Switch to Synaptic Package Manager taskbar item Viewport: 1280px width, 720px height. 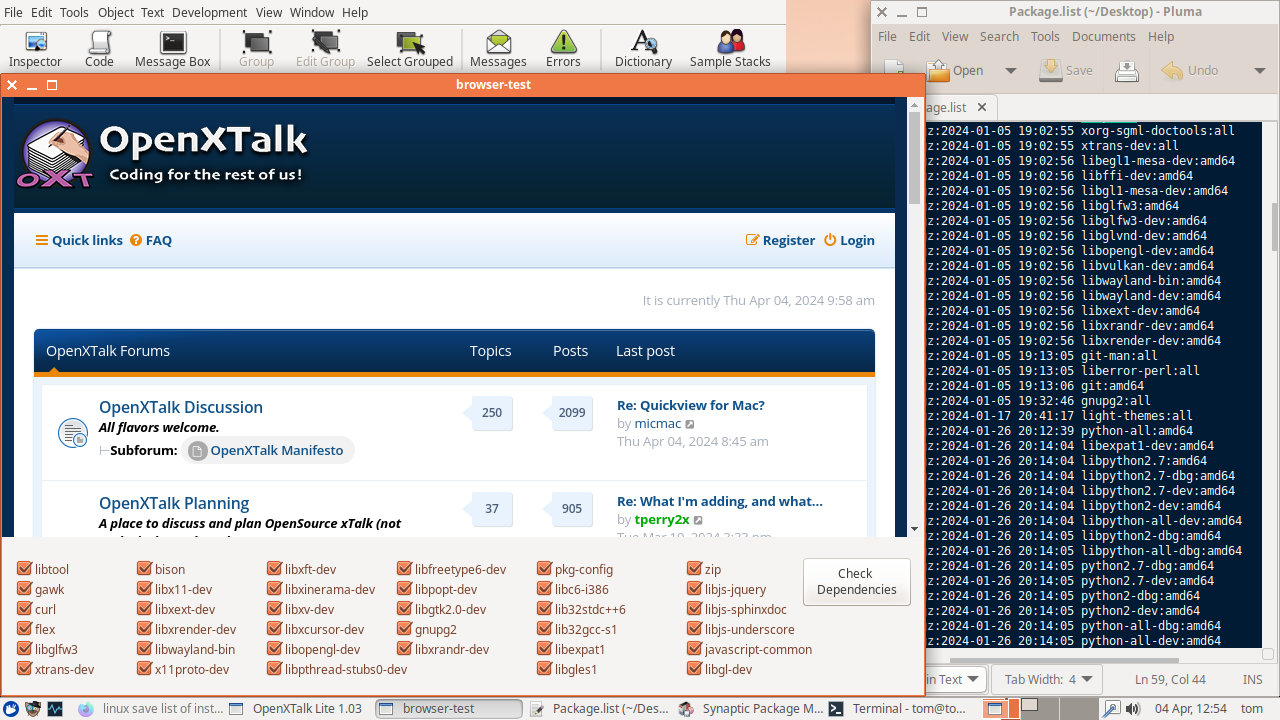751,708
